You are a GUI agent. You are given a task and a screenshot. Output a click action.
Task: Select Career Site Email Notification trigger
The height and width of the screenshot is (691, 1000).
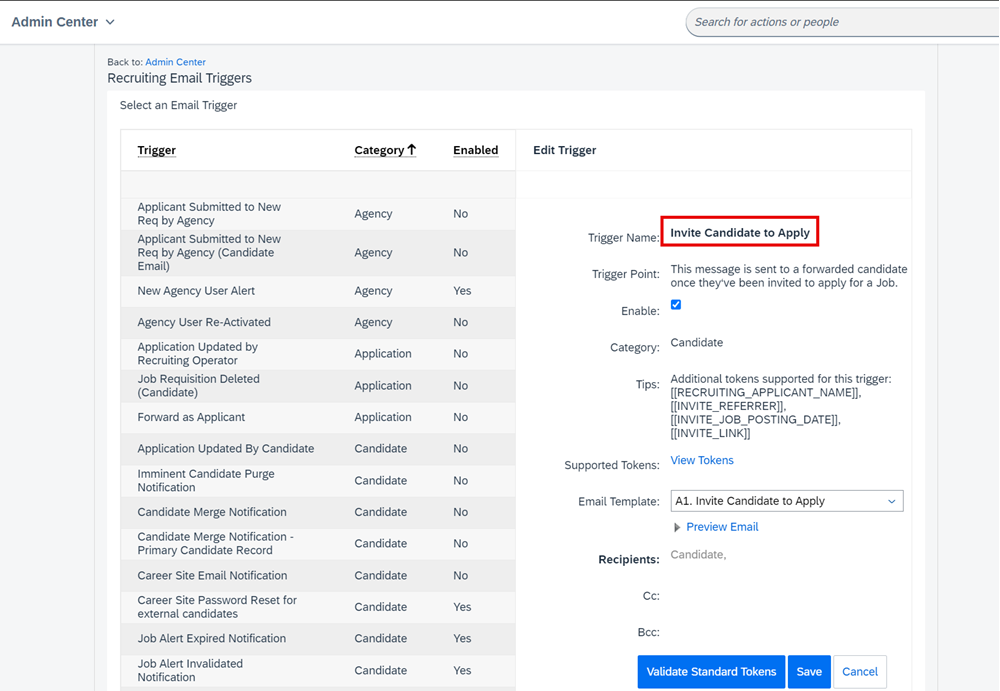tap(212, 576)
